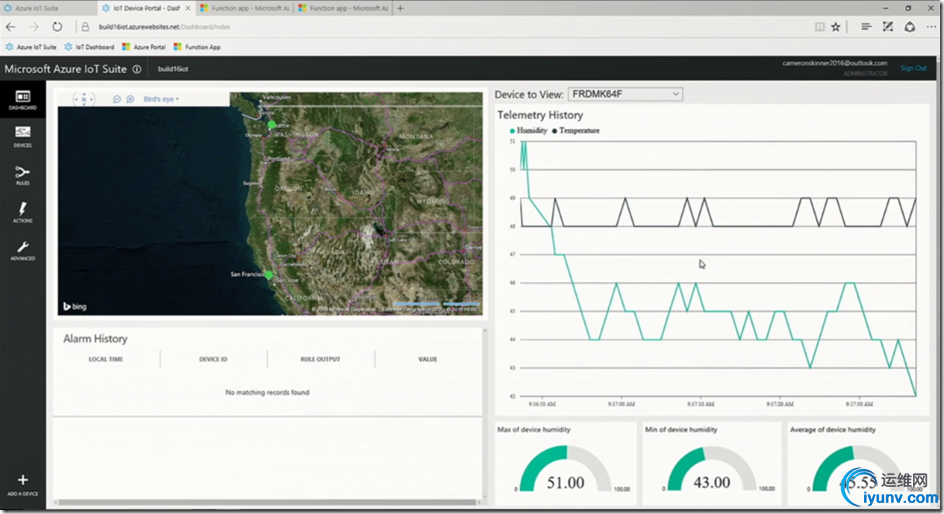Open the browser Hub icon

(866, 26)
